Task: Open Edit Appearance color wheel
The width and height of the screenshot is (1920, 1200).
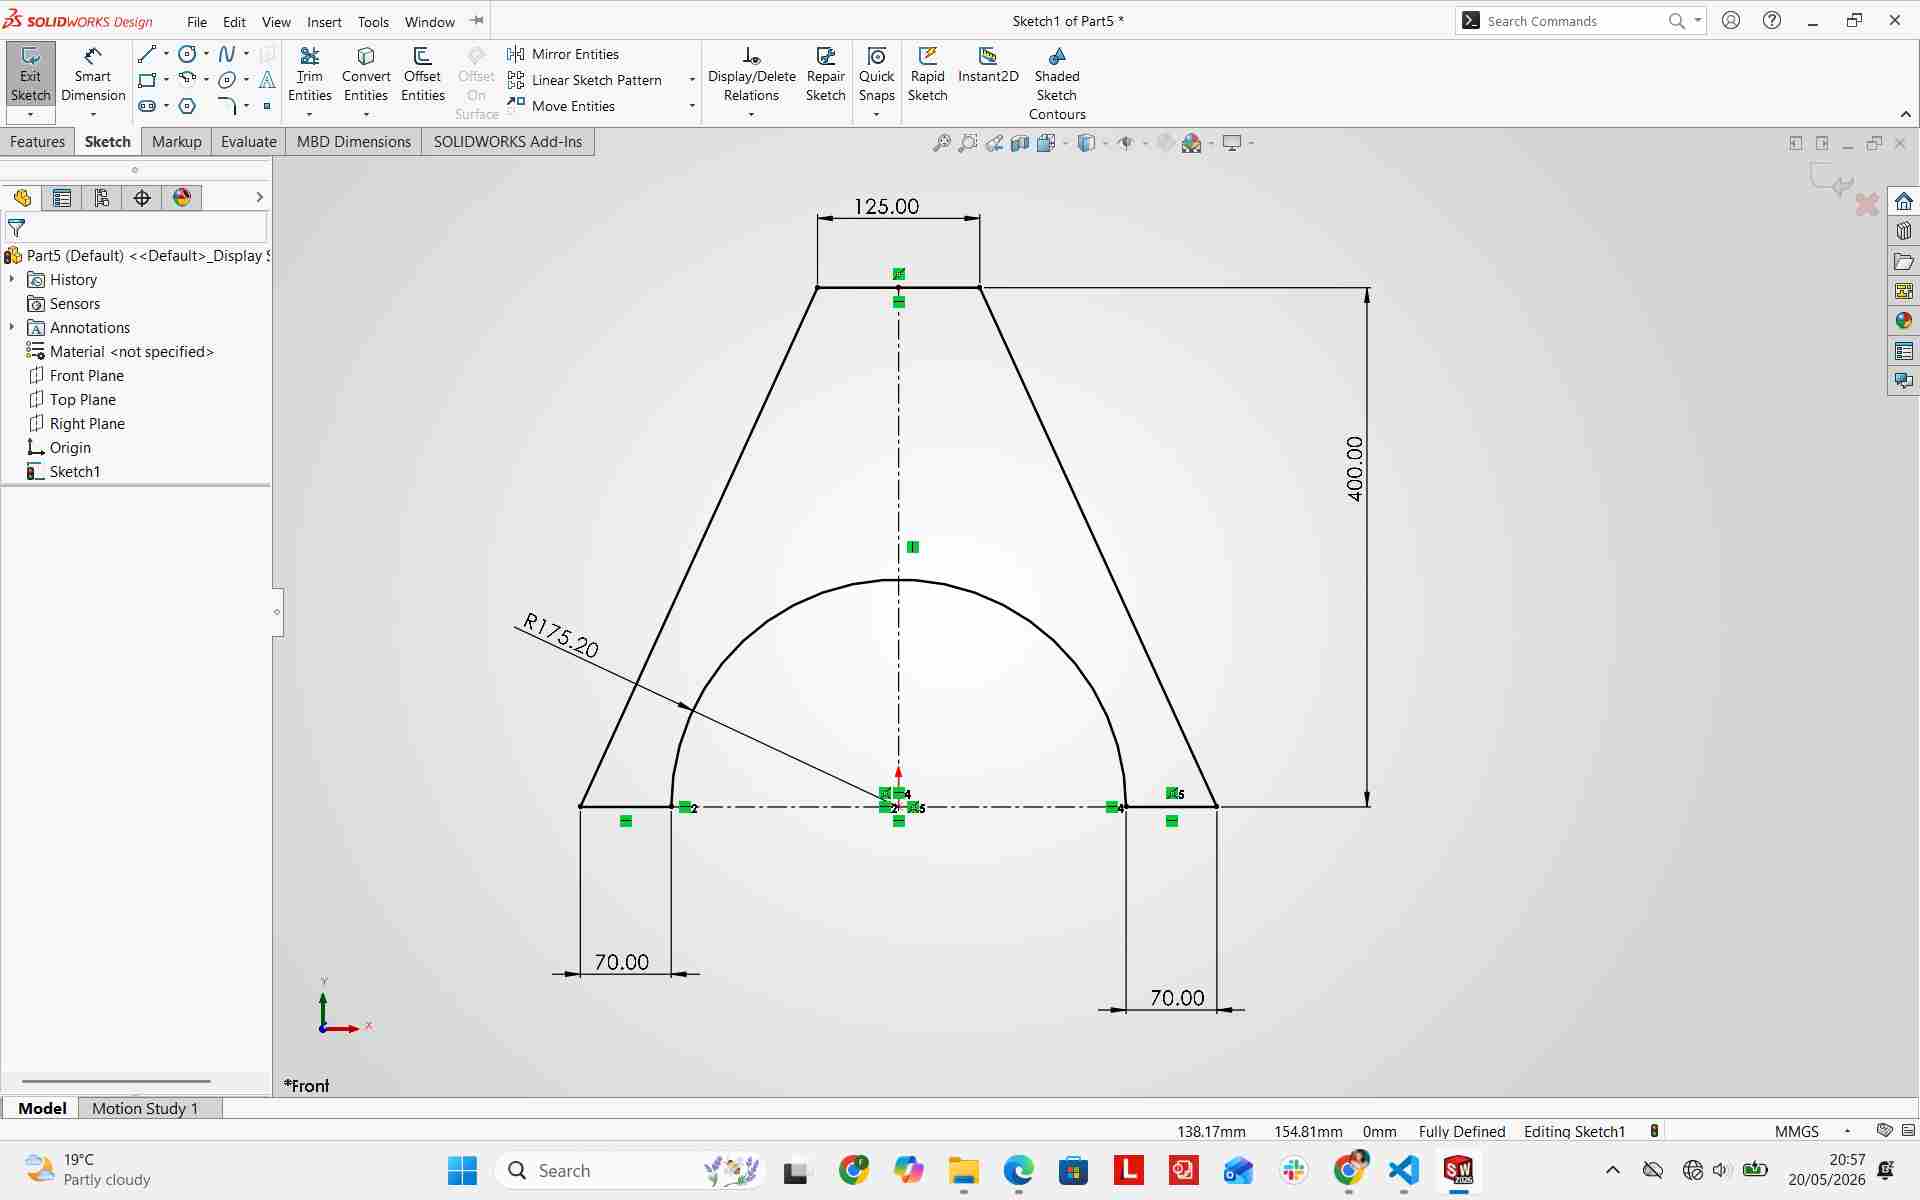Action: tap(1191, 143)
